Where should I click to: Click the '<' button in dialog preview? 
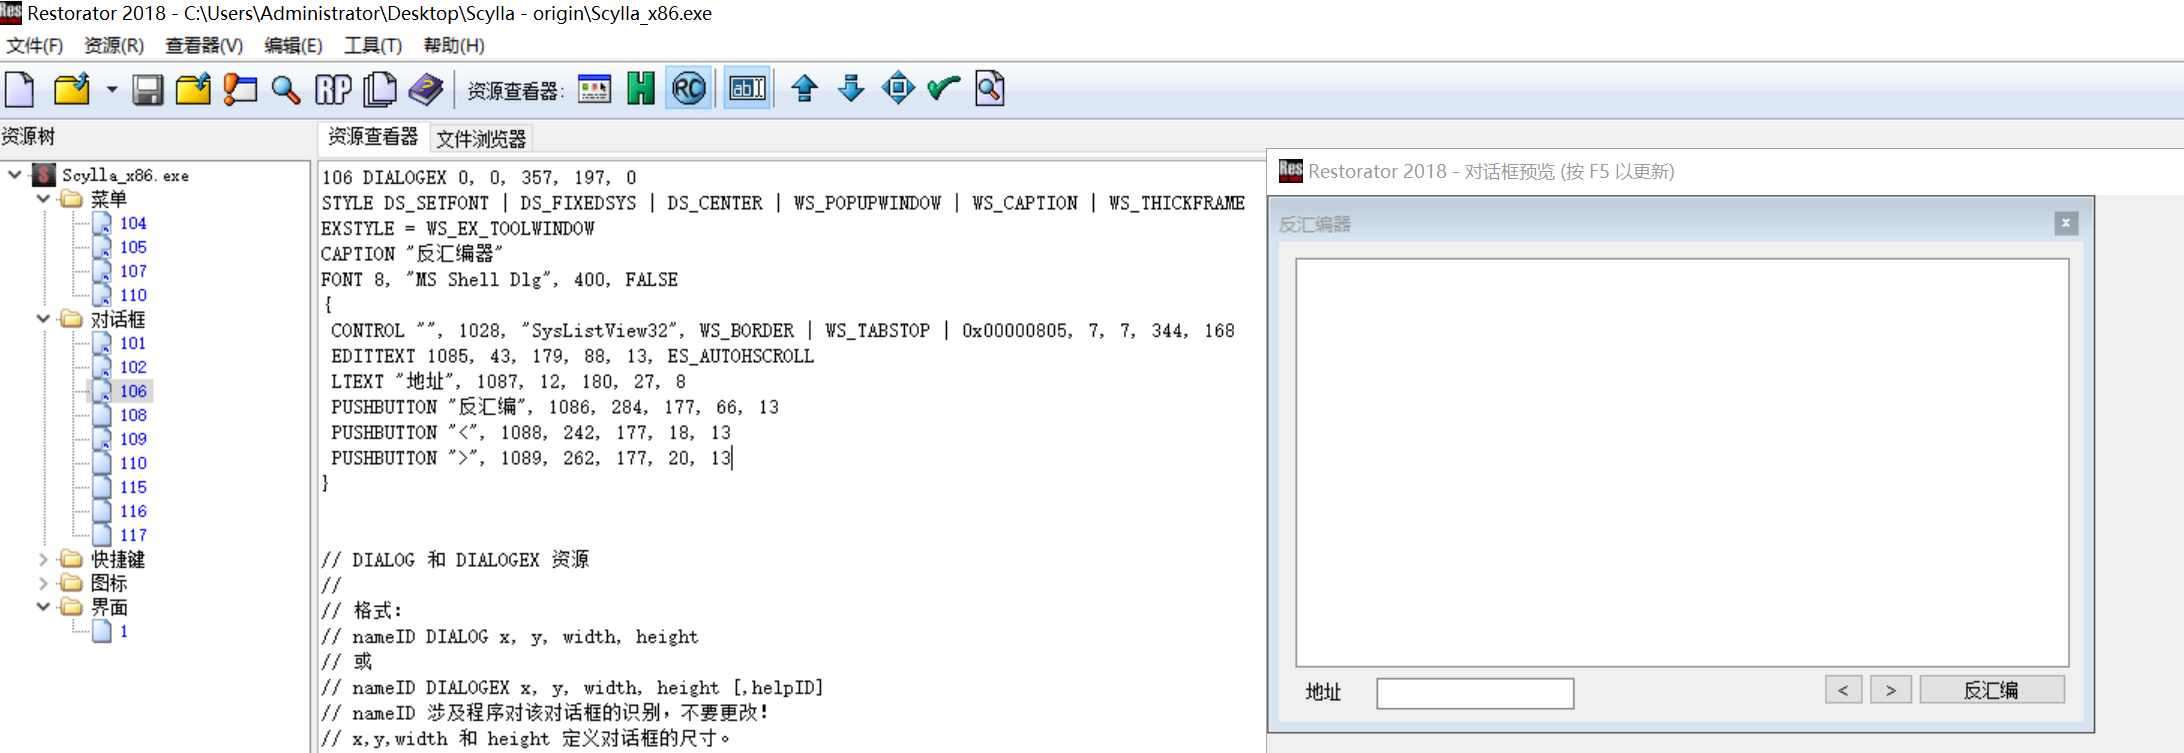click(1843, 690)
